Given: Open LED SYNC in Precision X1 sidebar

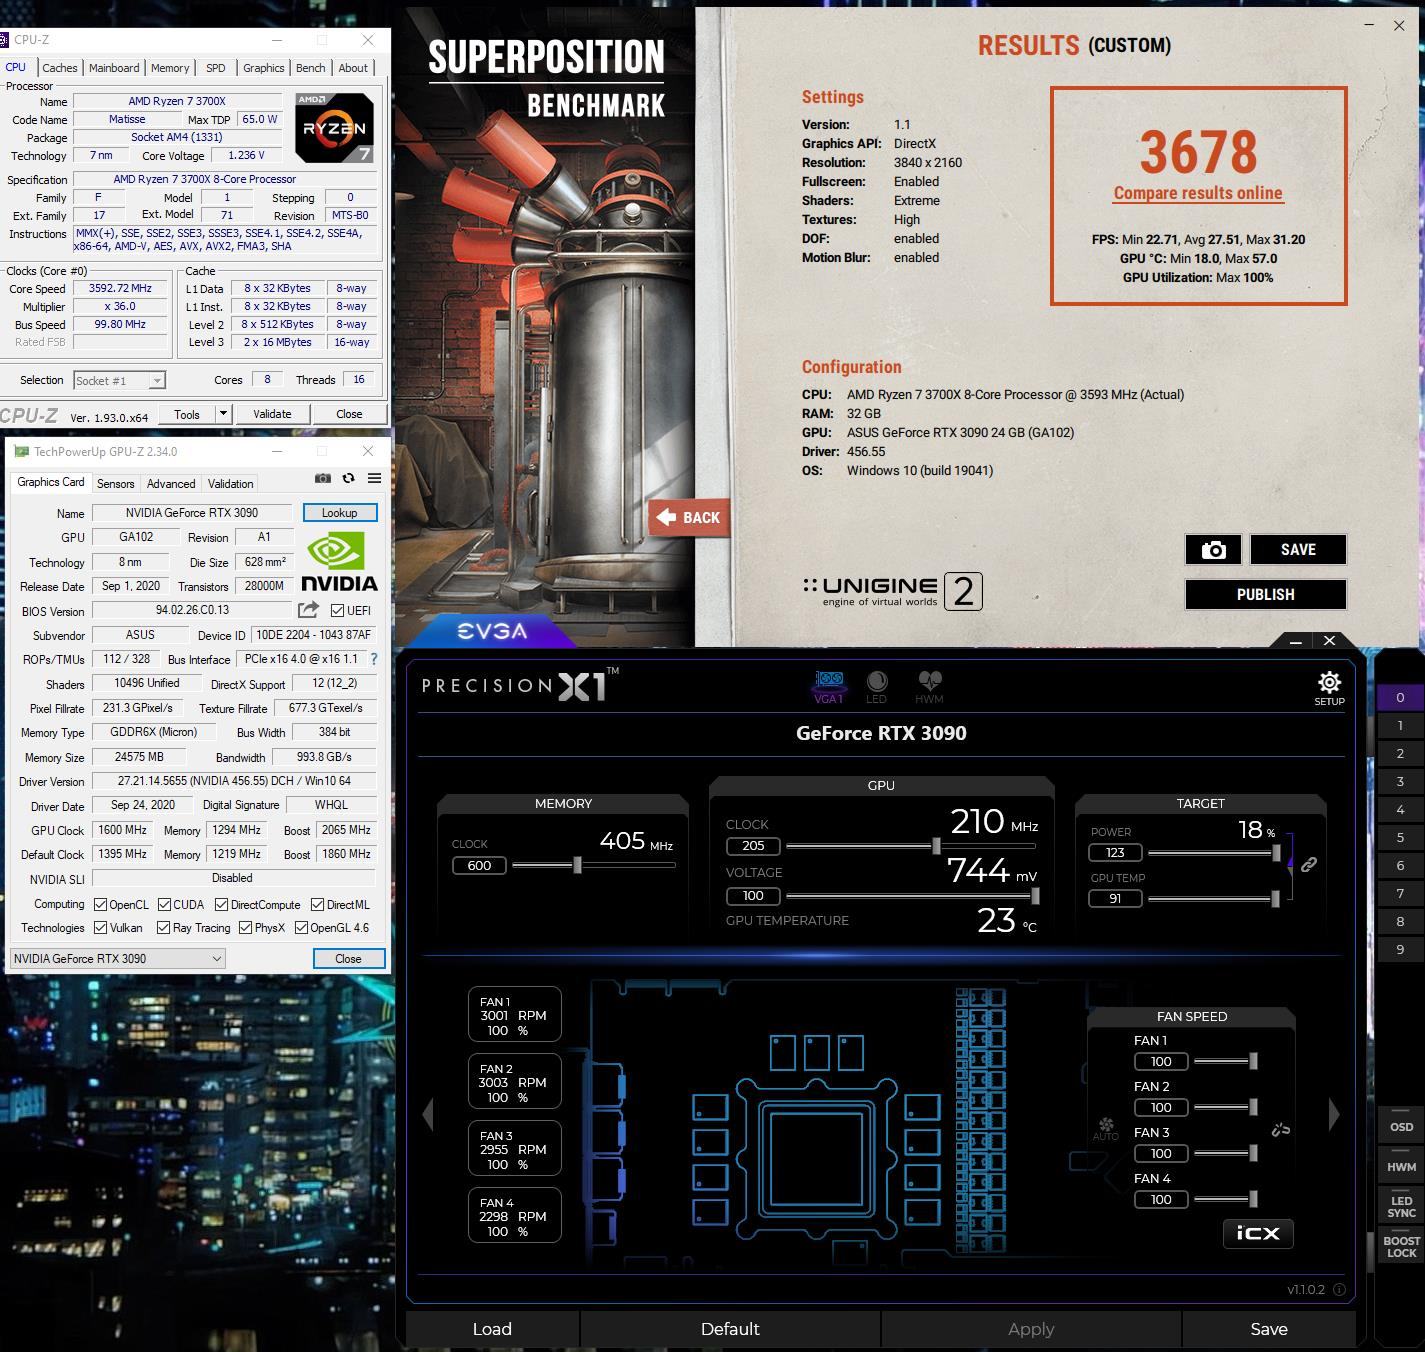Looking at the screenshot, I should 1401,1207.
